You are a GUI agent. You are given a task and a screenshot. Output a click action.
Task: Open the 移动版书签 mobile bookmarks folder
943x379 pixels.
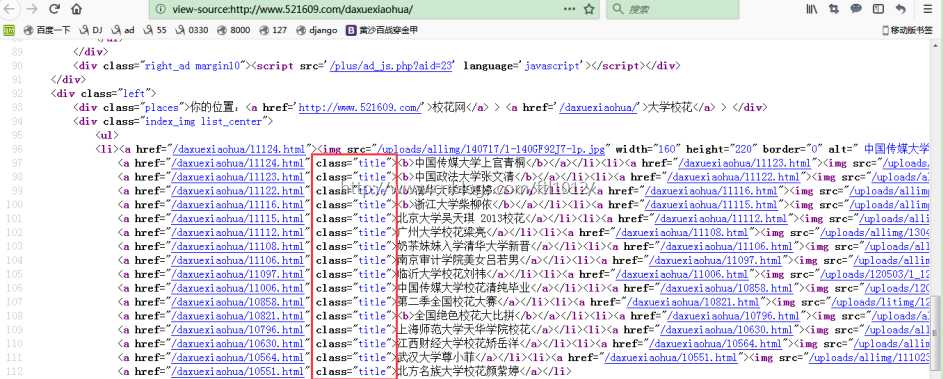pyautogui.click(x=907, y=30)
